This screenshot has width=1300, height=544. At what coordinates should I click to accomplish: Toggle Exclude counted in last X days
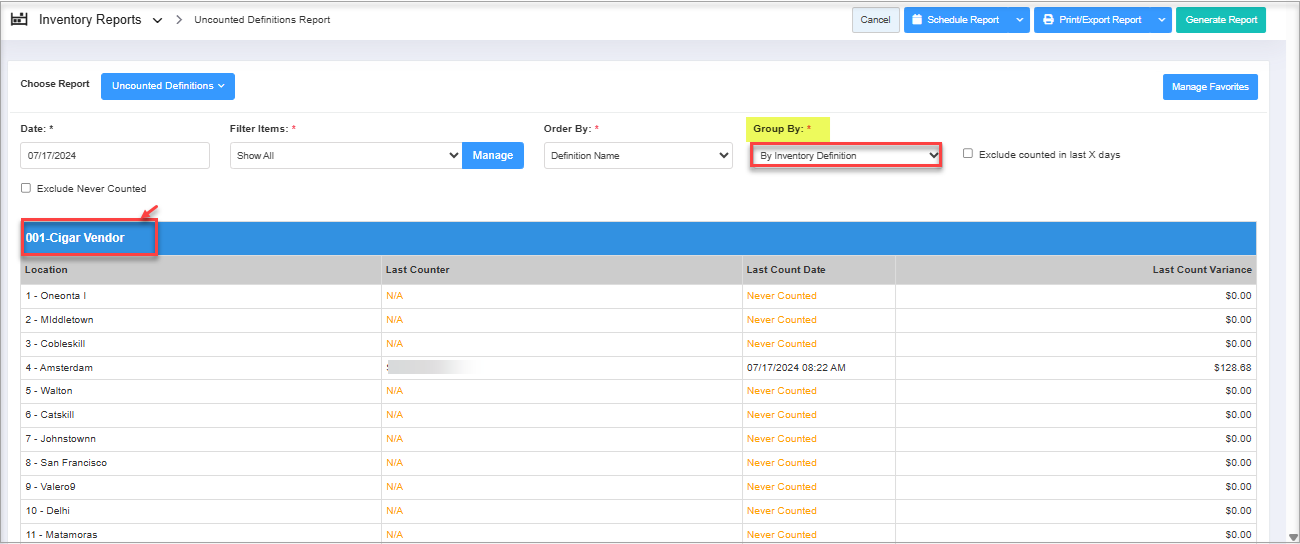pos(968,154)
